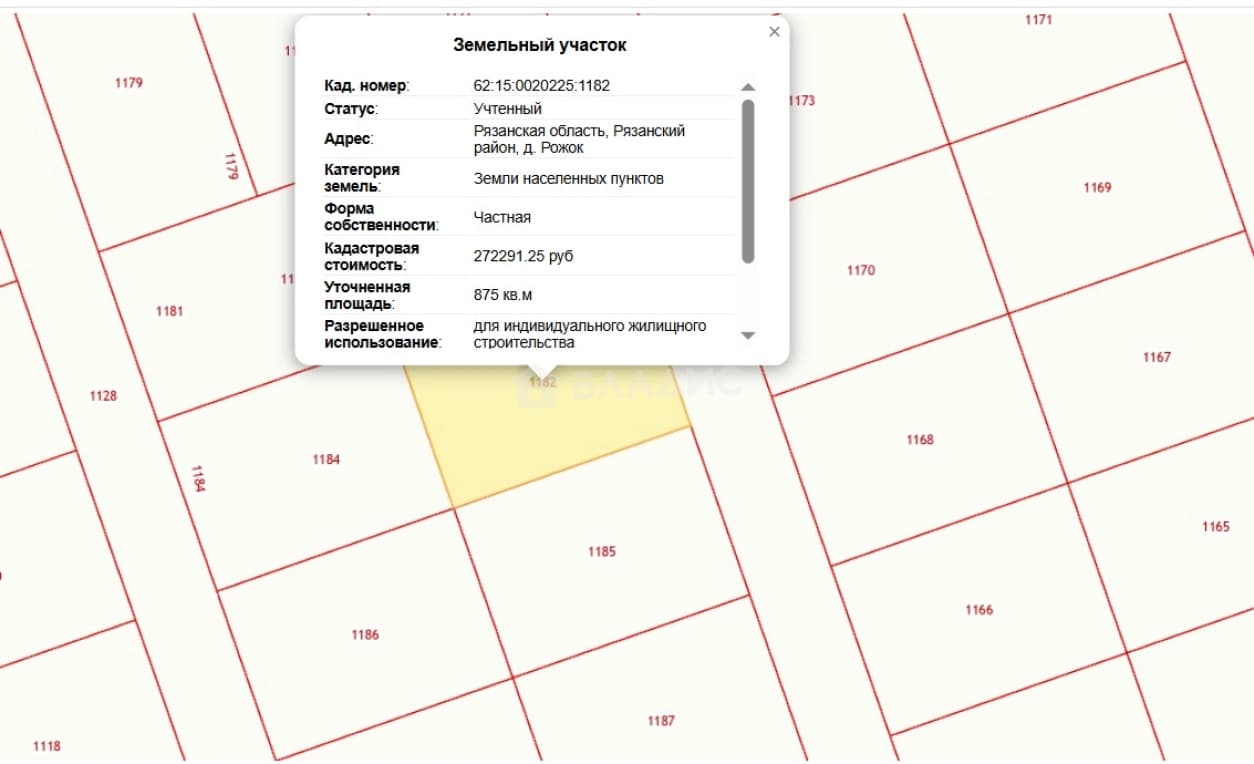Select parcel 1168 on map
This screenshot has width=1254, height=764.
(x=920, y=440)
